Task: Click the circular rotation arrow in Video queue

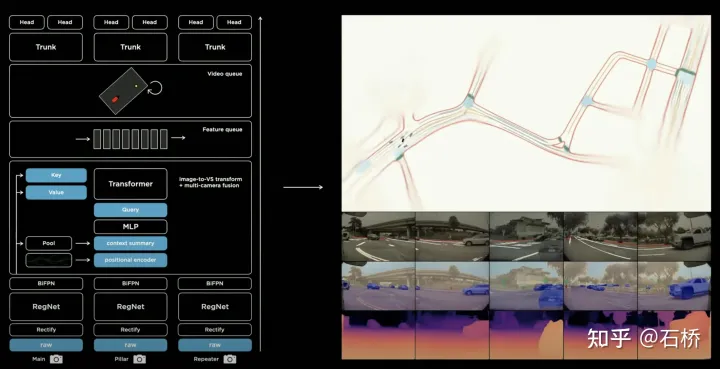Action: 155,88
